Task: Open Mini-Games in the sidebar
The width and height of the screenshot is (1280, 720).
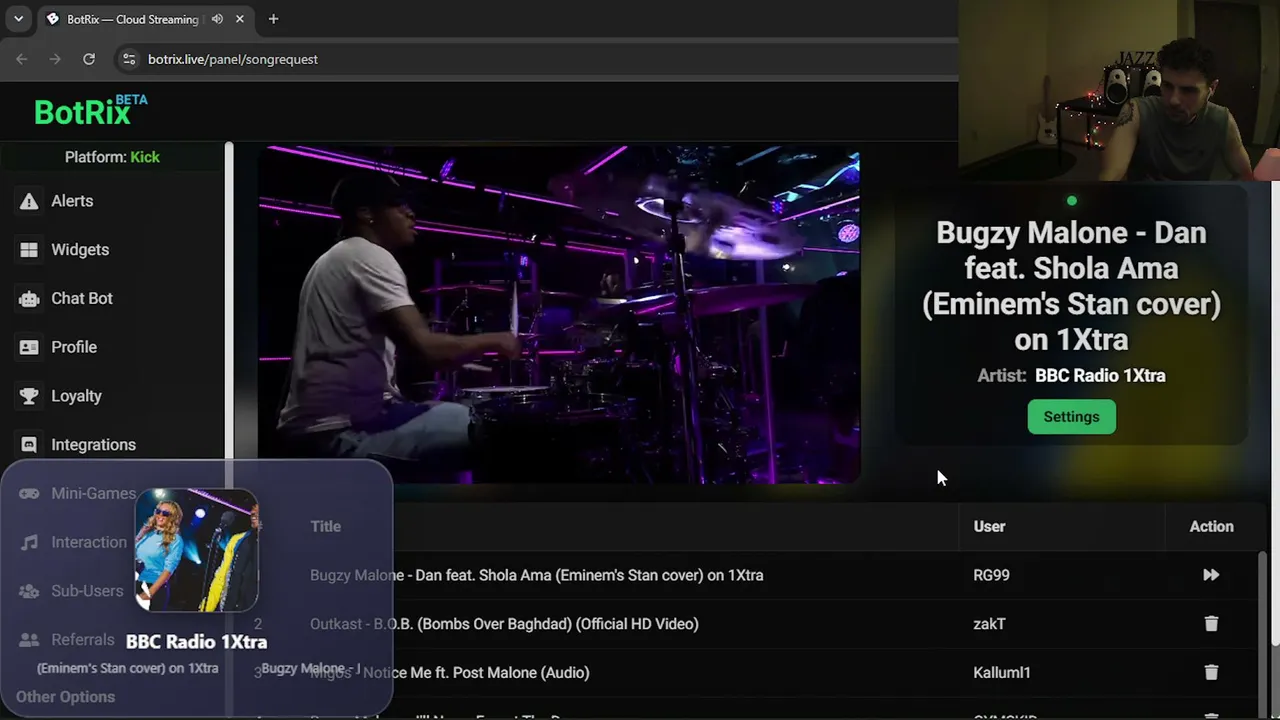Action: click(79, 494)
